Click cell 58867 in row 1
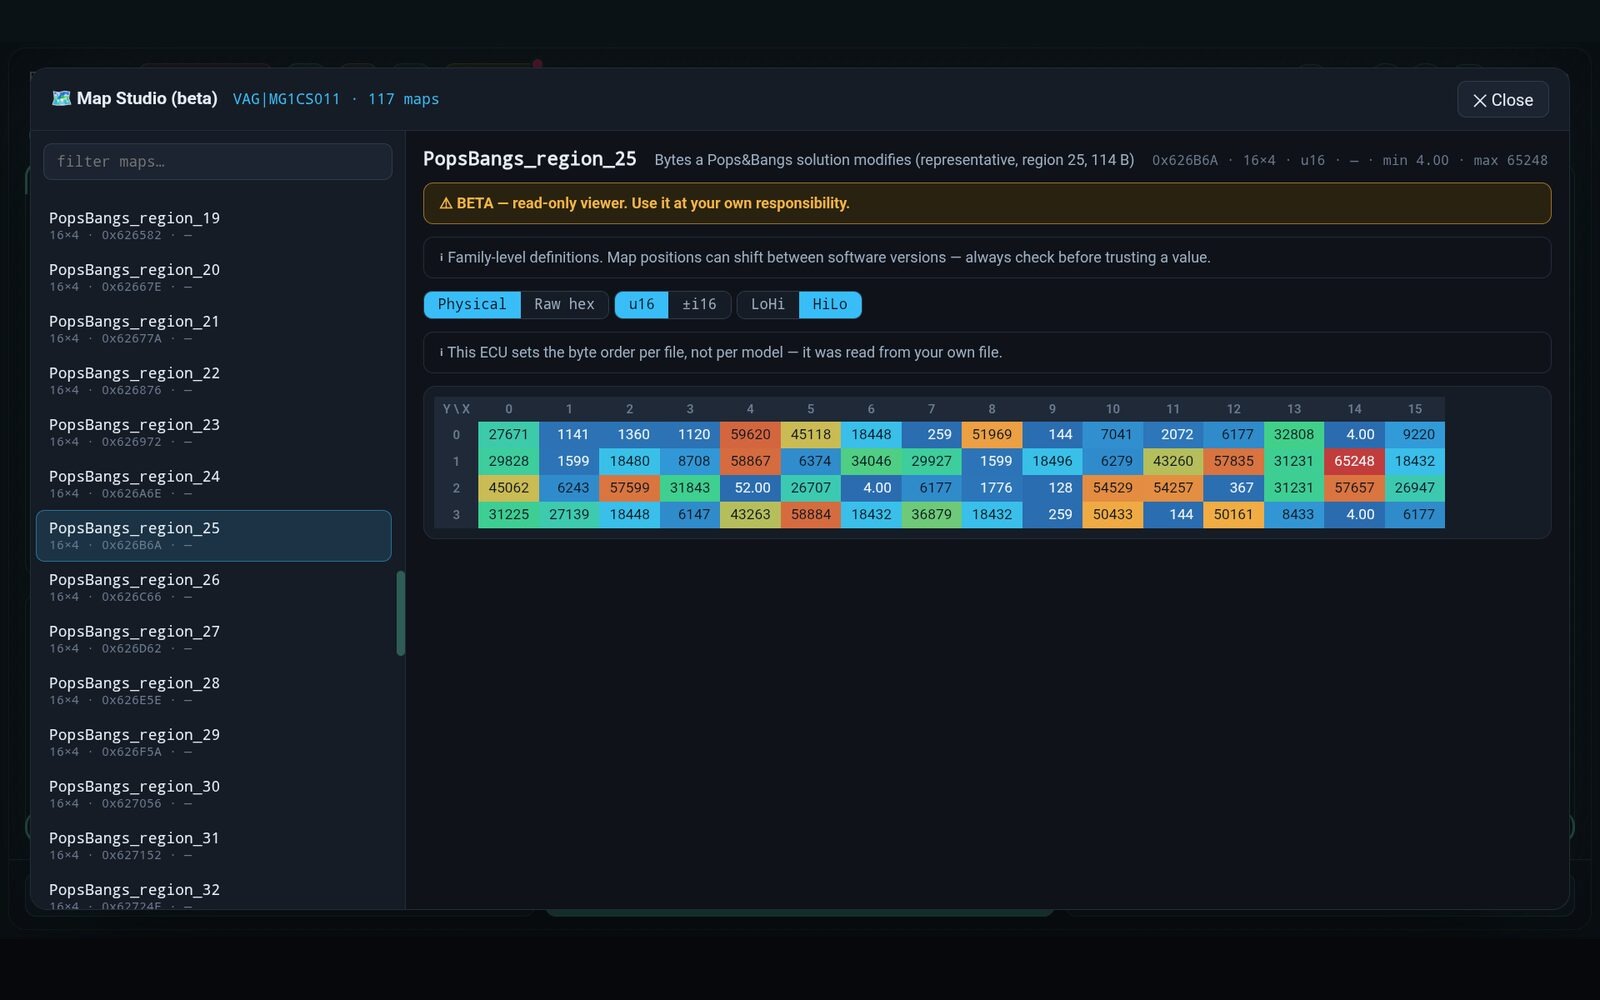 [750, 461]
